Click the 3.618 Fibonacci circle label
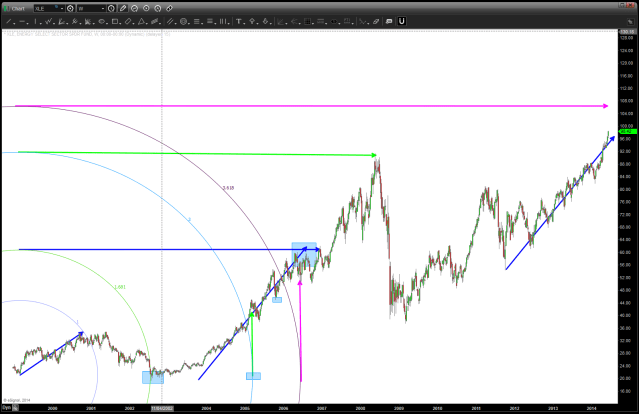This screenshot has height=414, width=639. 228,188
